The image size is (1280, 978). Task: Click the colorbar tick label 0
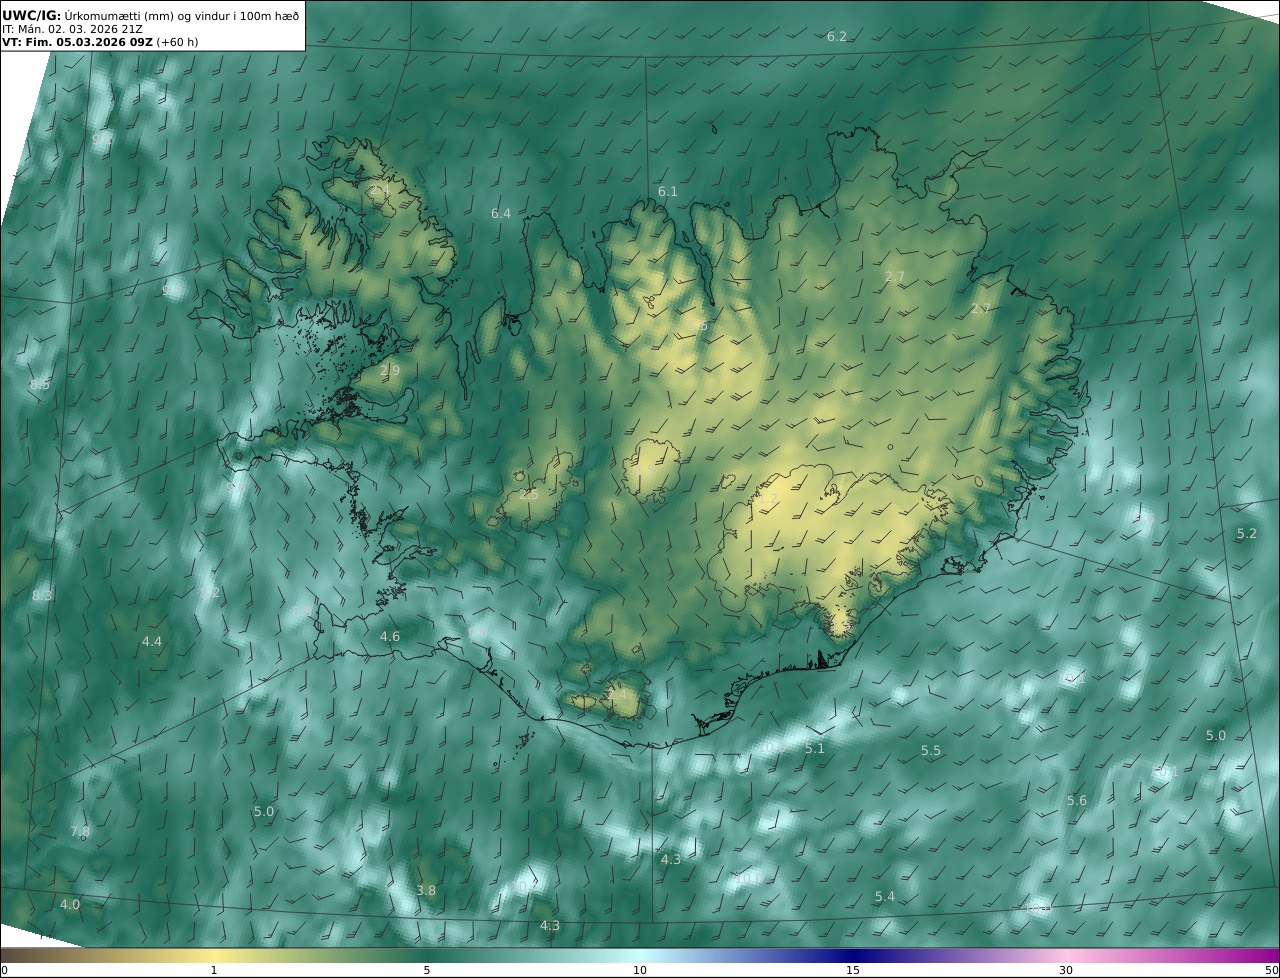point(4,970)
